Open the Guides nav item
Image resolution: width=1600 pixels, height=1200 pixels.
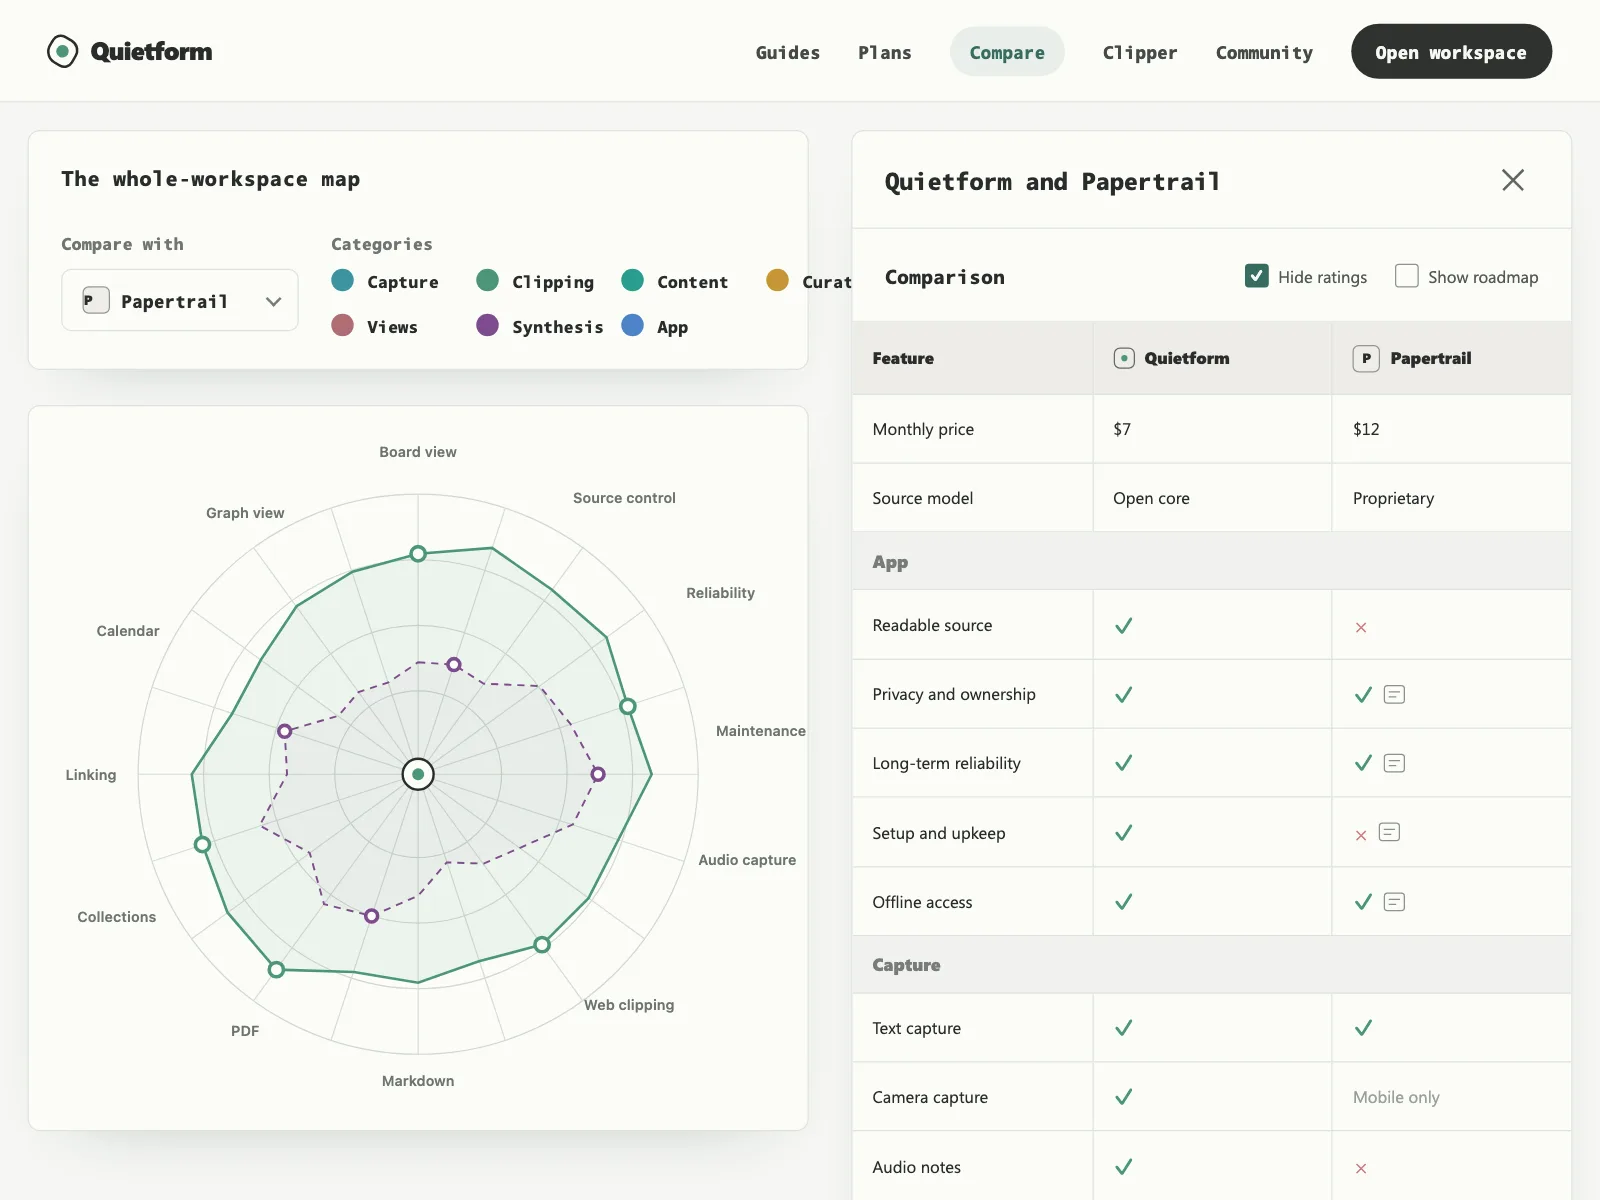point(788,52)
